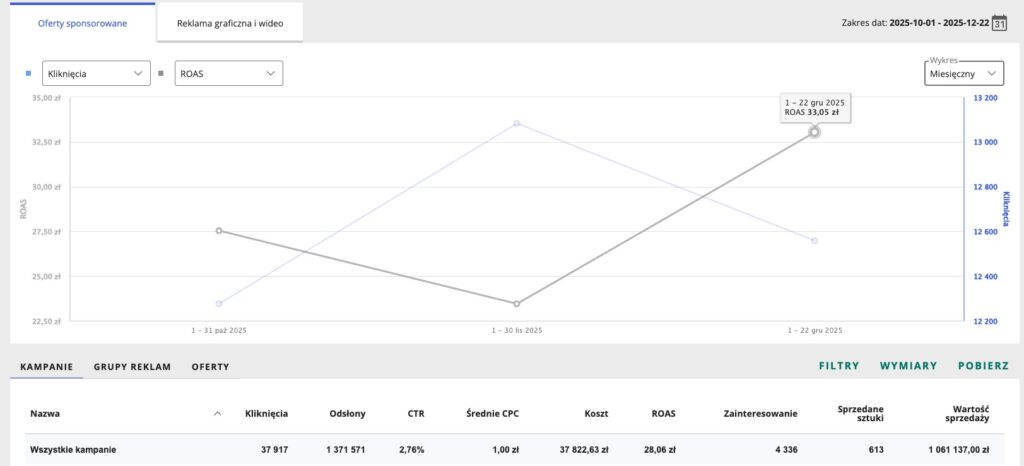Click the ROAS data point for October
This screenshot has width=1024, height=466.
click(x=219, y=230)
